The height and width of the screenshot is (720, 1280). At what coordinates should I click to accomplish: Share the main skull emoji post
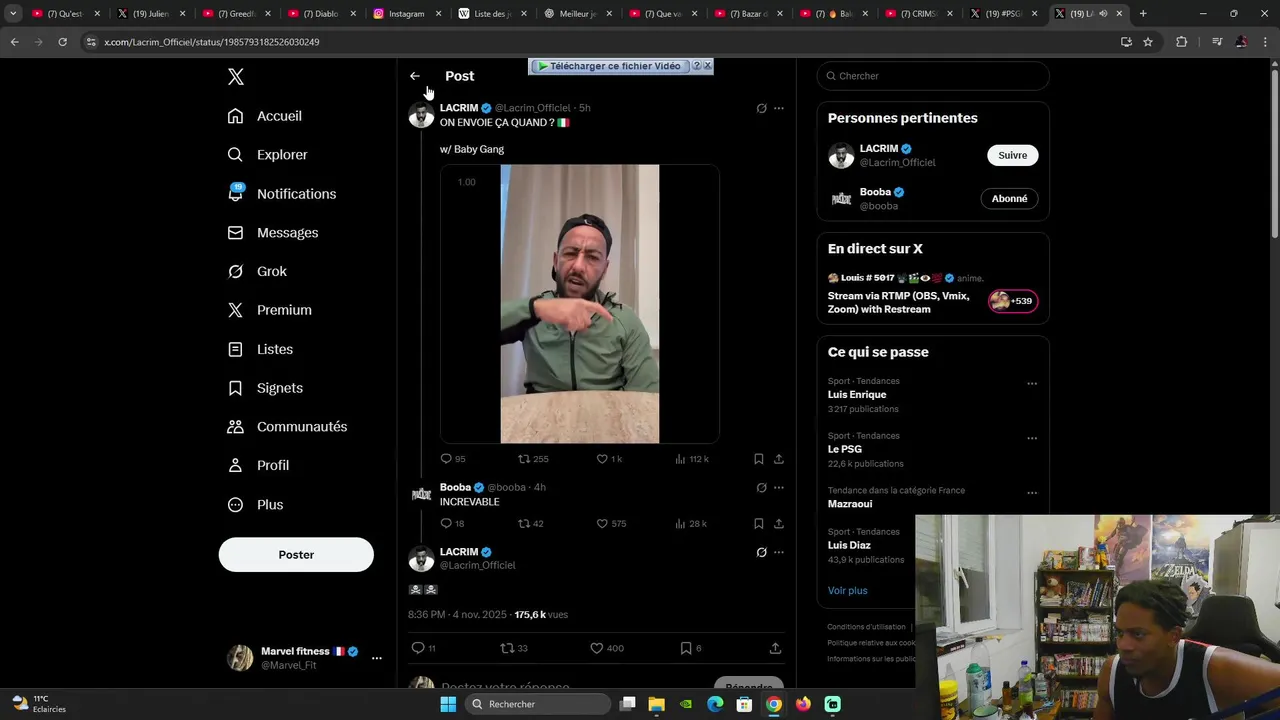click(775, 648)
